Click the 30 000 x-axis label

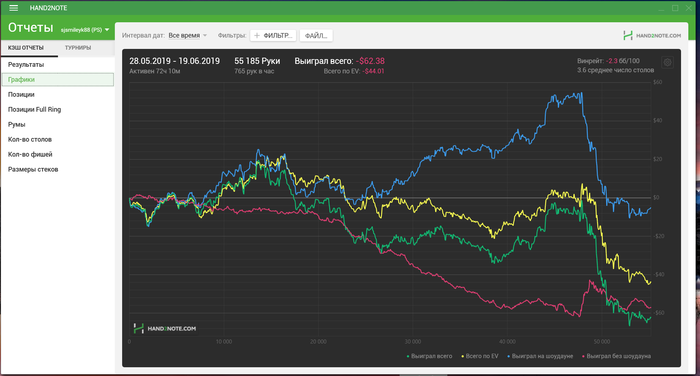[x=412, y=342]
